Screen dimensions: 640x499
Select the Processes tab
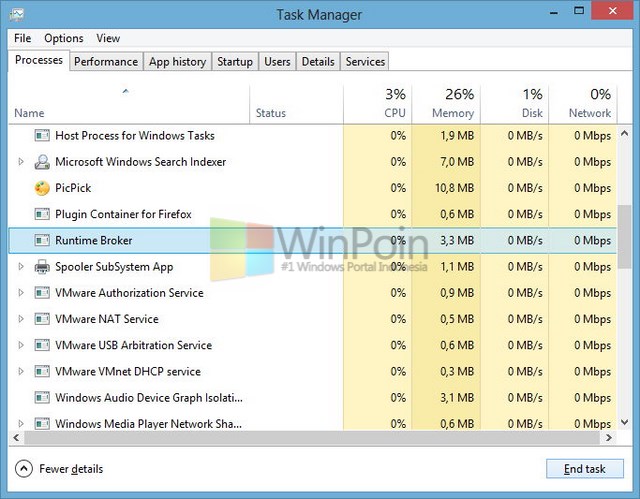pos(39,60)
